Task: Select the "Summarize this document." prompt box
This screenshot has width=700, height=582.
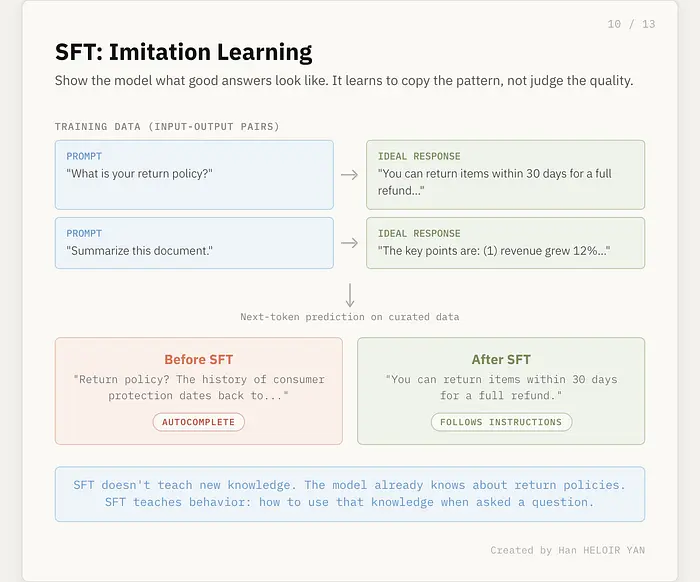Action: pyautogui.click(x=194, y=243)
